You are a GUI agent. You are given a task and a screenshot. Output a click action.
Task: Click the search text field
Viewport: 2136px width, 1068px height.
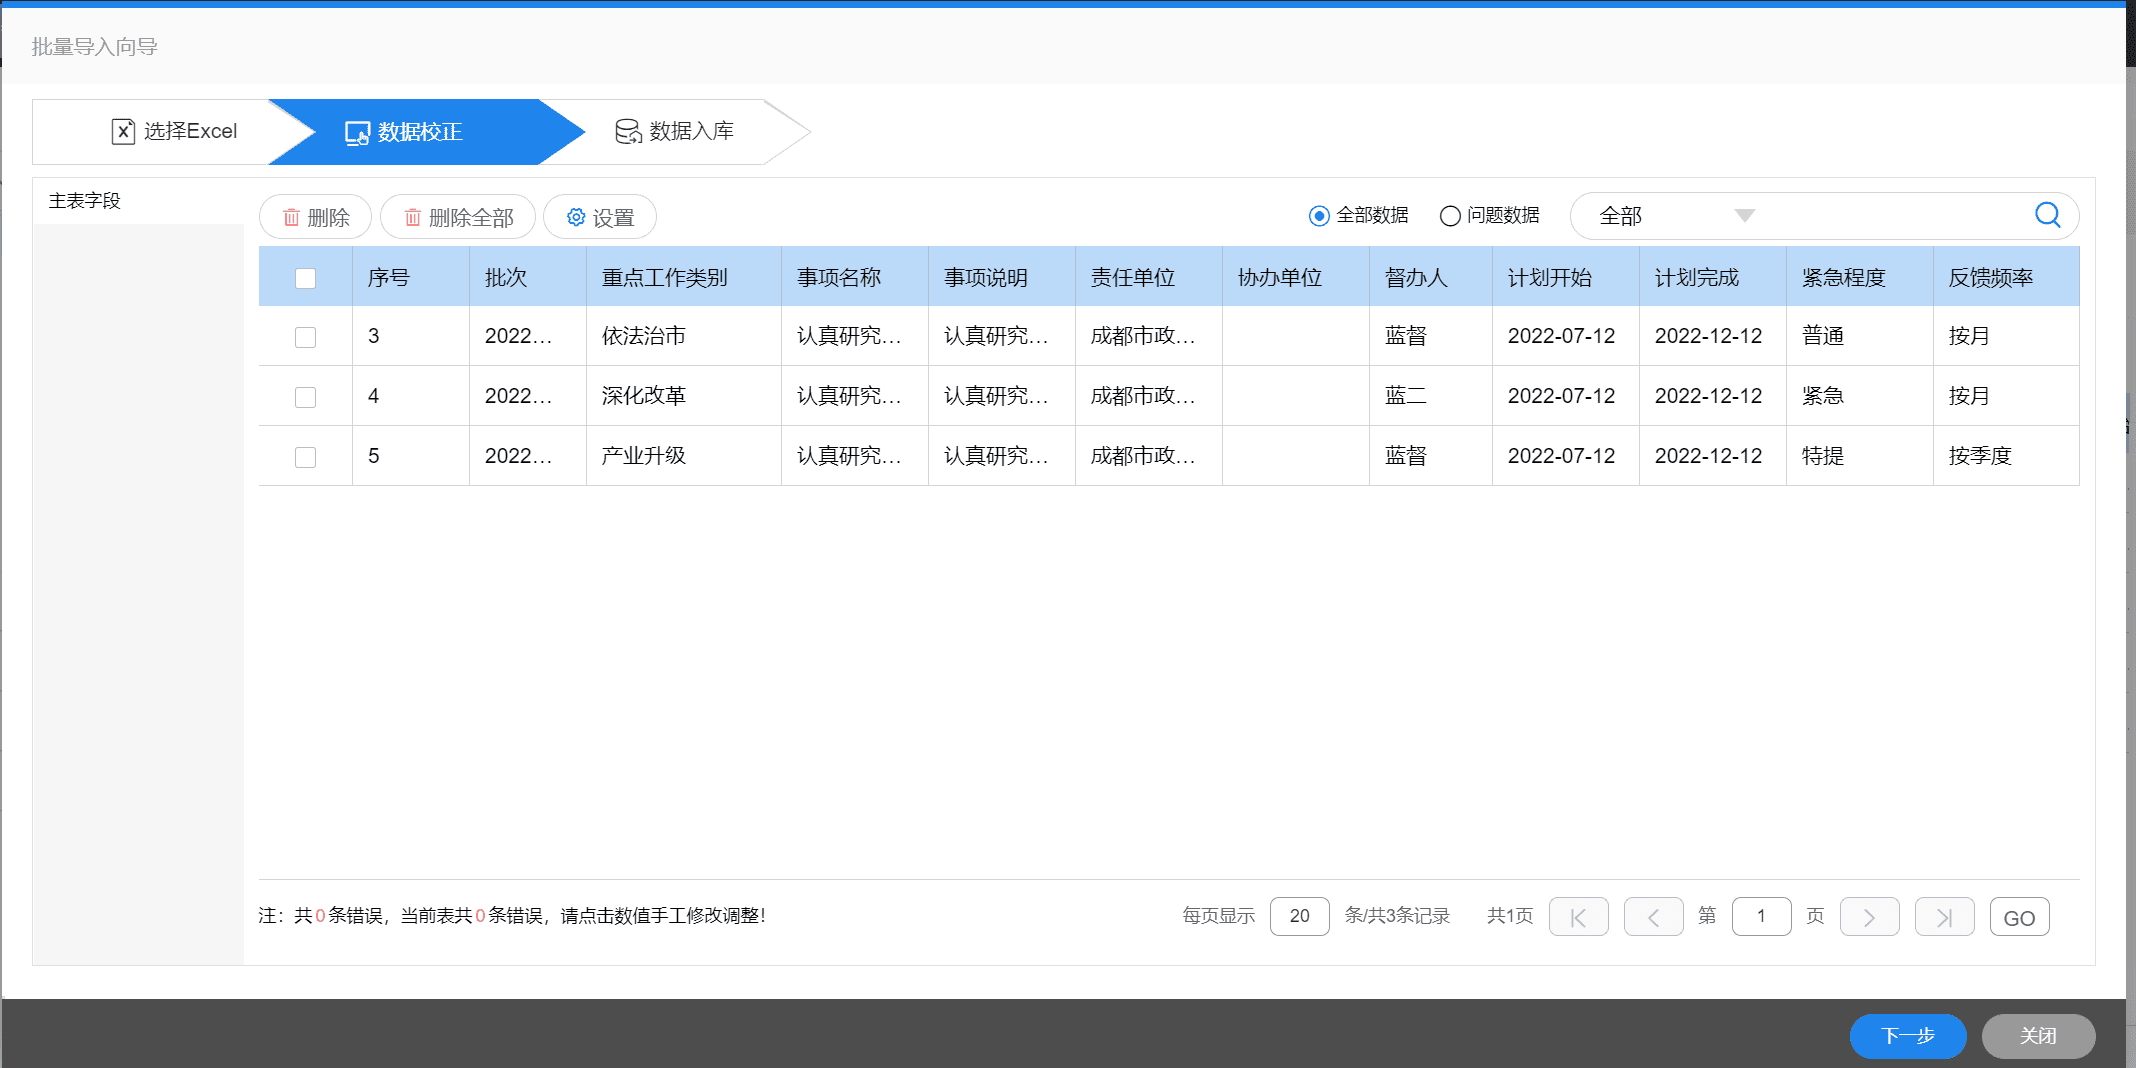(x=1895, y=216)
